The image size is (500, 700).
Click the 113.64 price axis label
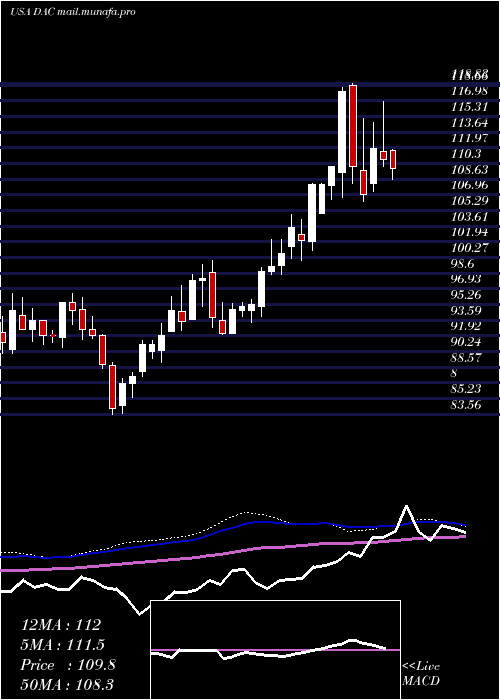470,122
